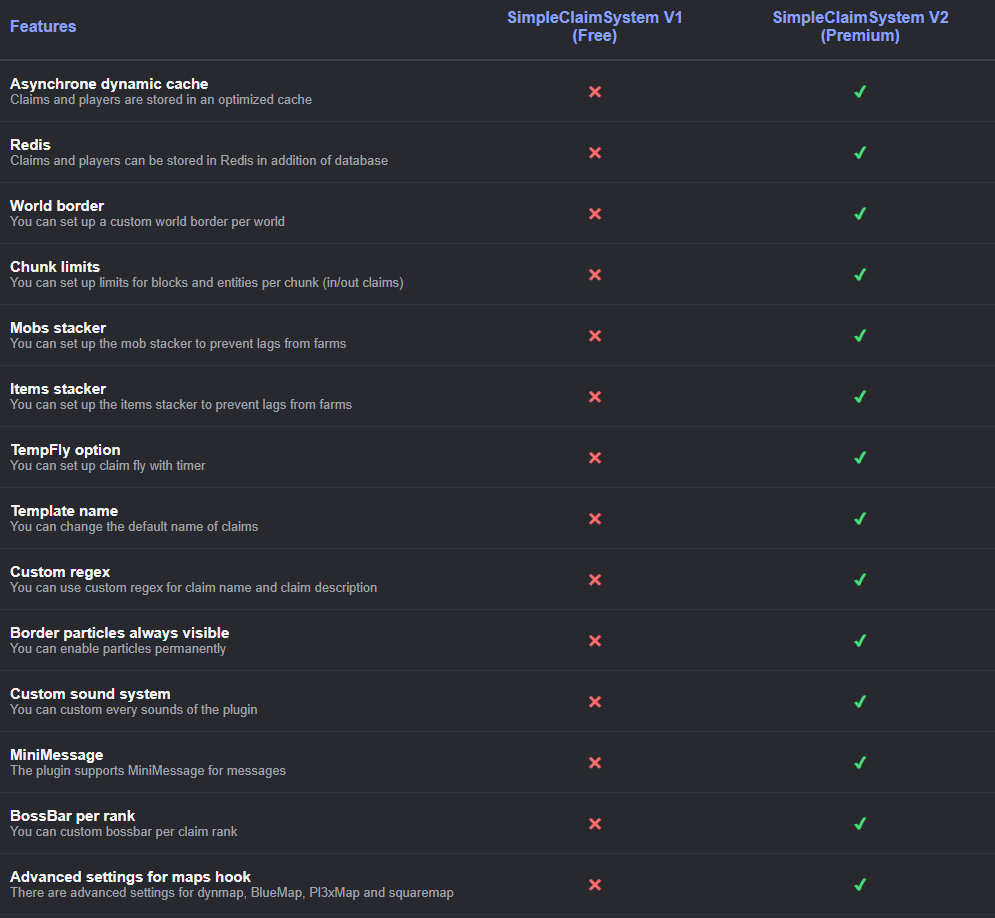Click the green check in Custom sound system row
The image size is (995, 918).
pos(860,702)
